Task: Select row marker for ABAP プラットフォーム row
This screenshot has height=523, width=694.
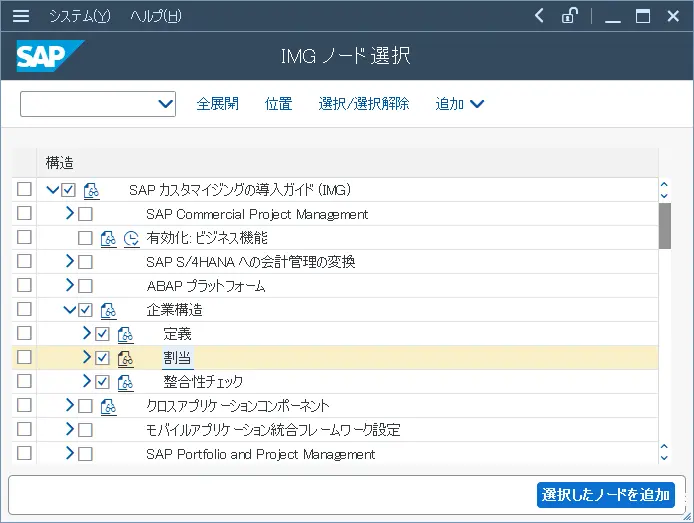Action: pyautogui.click(x=24, y=285)
